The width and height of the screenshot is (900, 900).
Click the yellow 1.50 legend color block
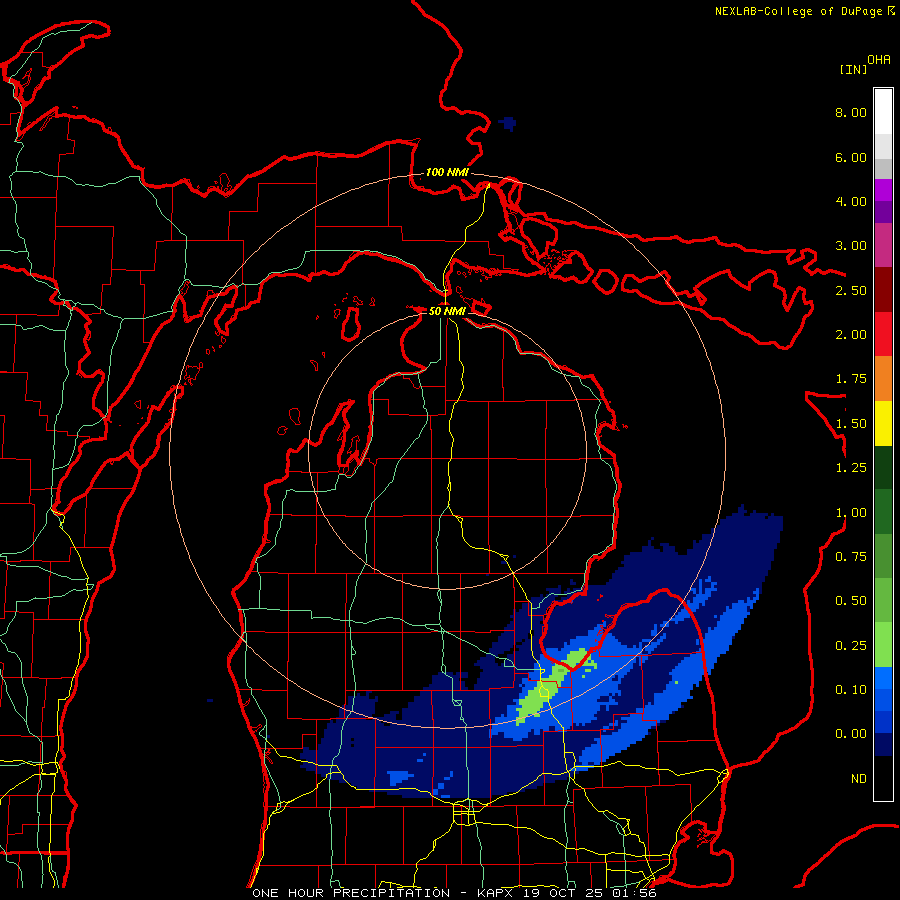[883, 423]
